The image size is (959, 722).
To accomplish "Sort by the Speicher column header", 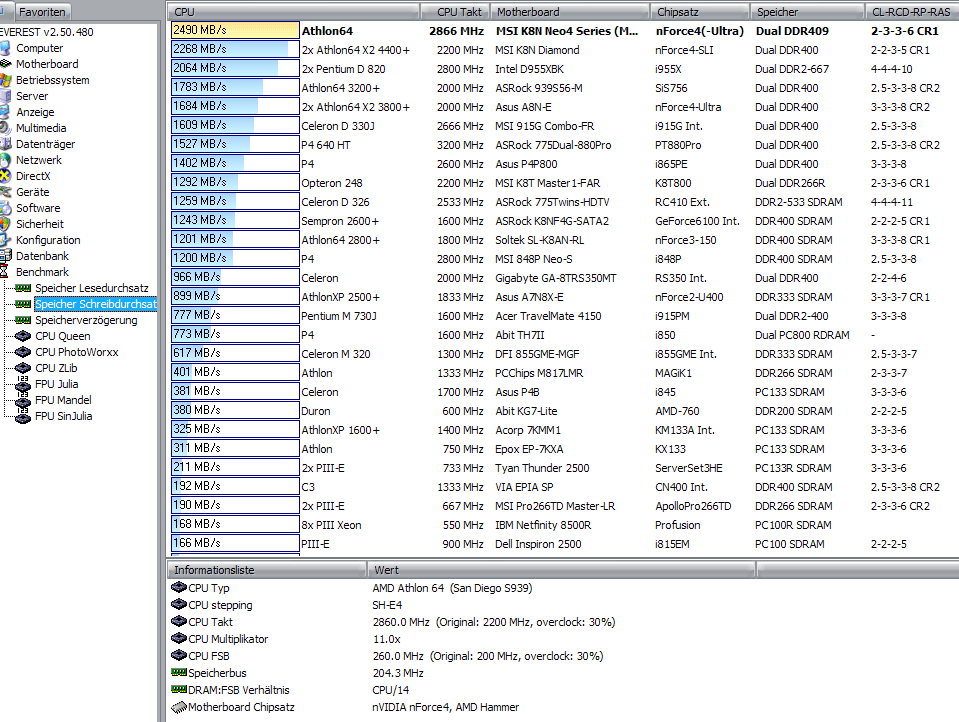I will click(807, 12).
